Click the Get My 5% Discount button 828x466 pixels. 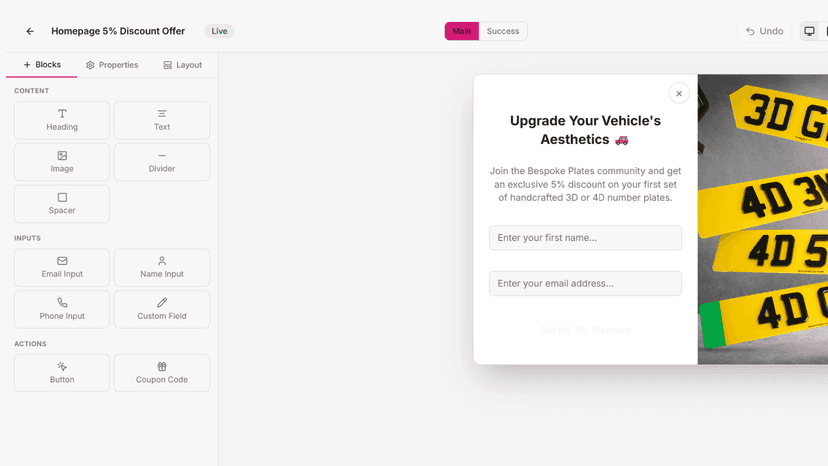pos(585,330)
